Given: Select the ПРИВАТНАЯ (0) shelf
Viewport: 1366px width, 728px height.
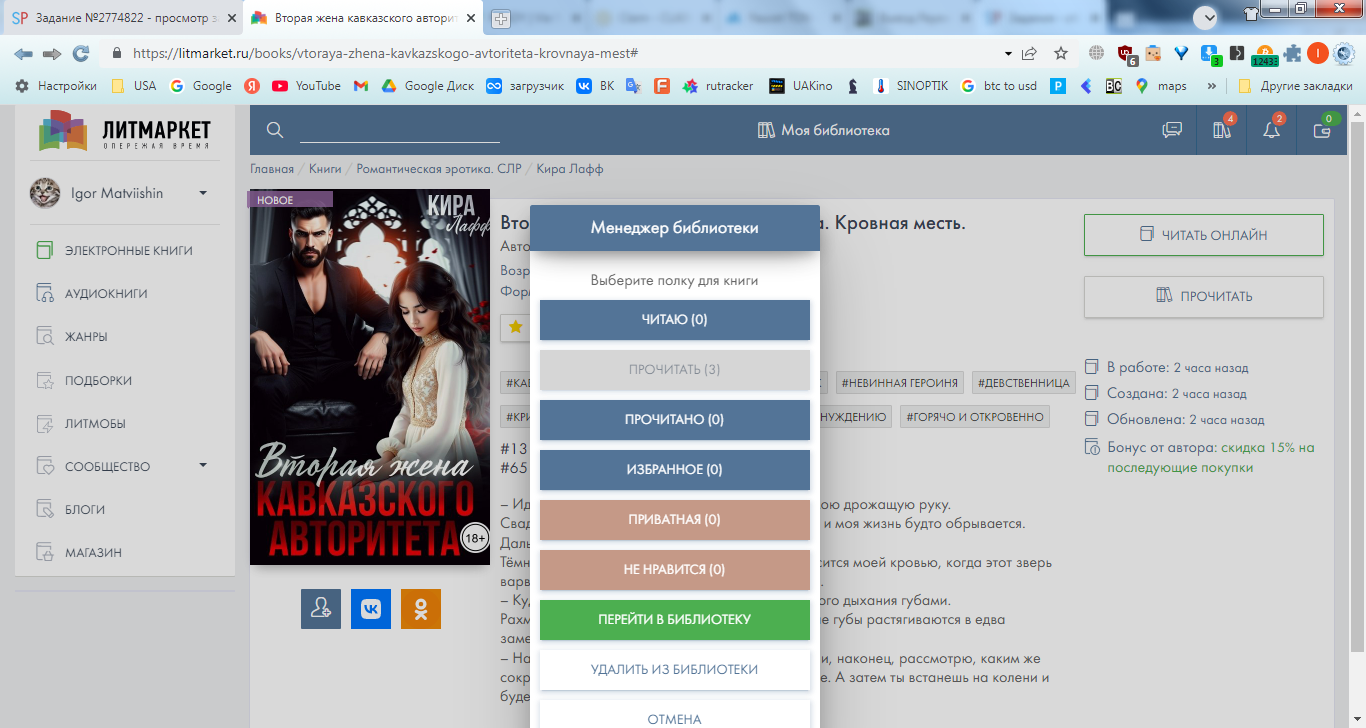Looking at the screenshot, I should (x=675, y=520).
